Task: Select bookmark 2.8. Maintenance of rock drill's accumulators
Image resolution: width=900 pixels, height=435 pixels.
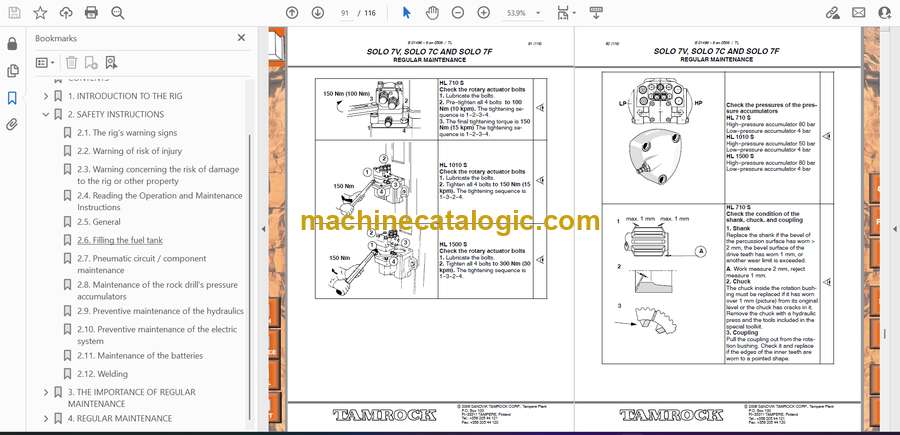Action: pyautogui.click(x=157, y=290)
